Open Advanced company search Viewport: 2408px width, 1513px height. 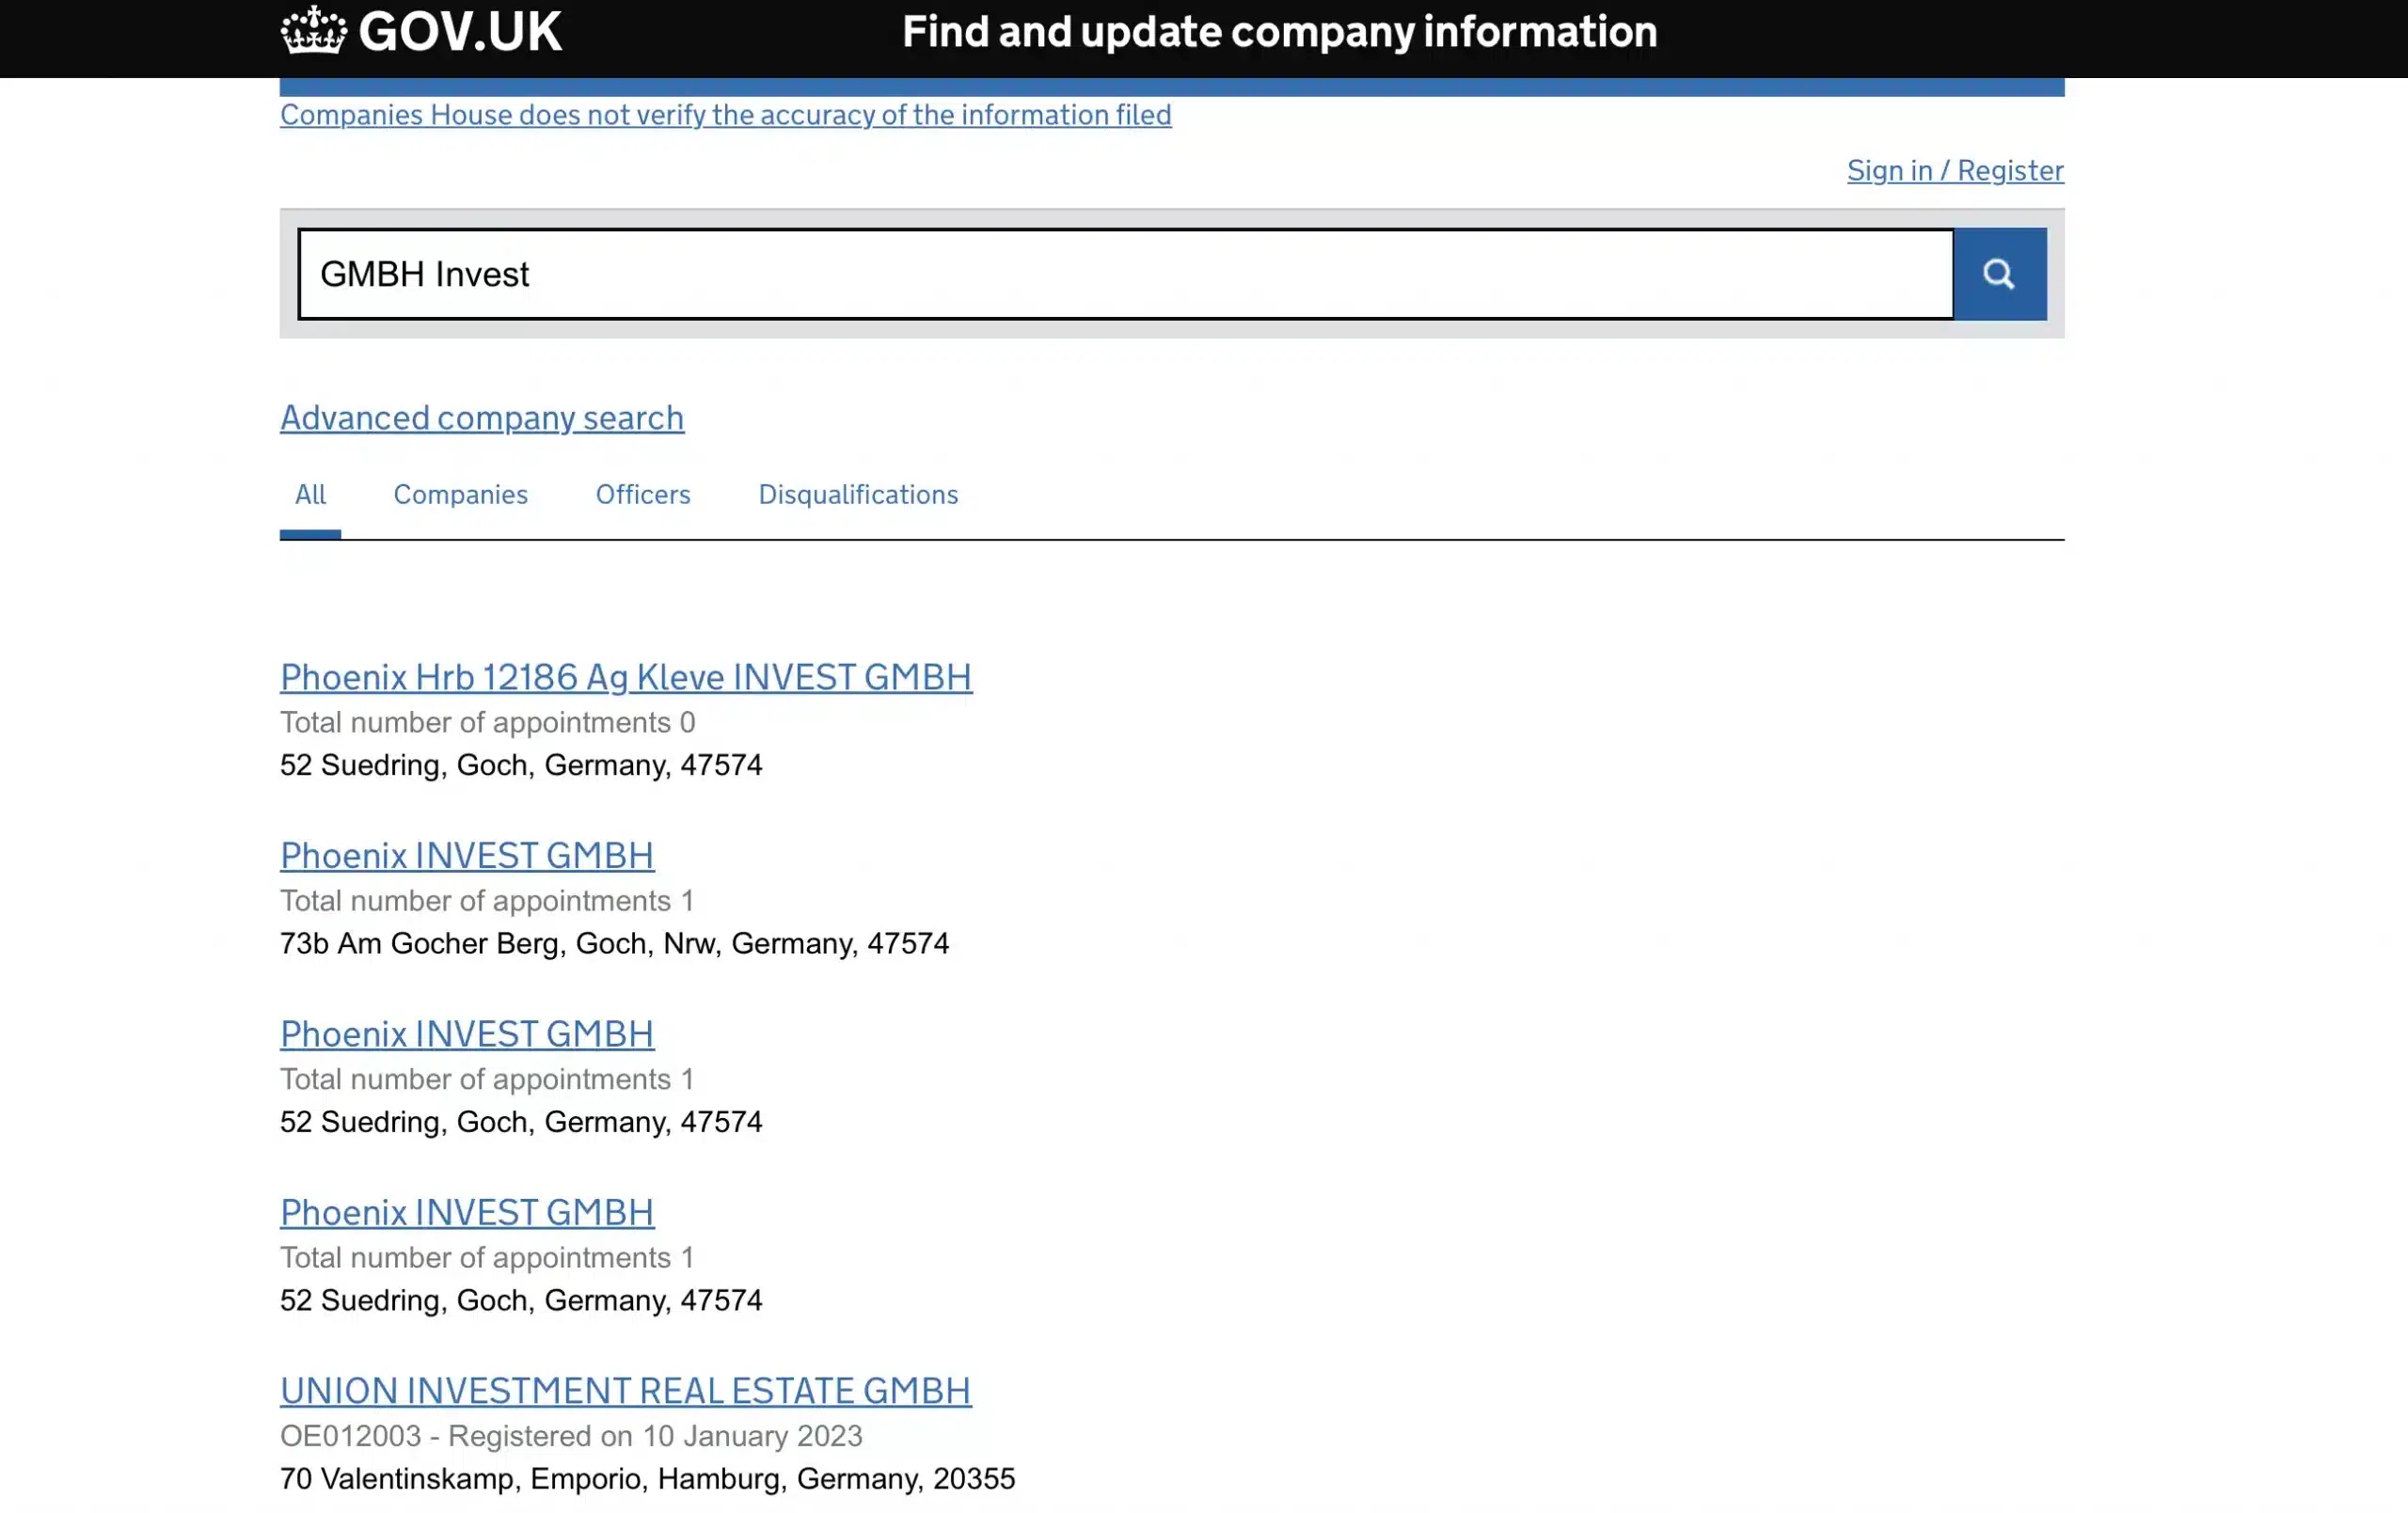(482, 418)
